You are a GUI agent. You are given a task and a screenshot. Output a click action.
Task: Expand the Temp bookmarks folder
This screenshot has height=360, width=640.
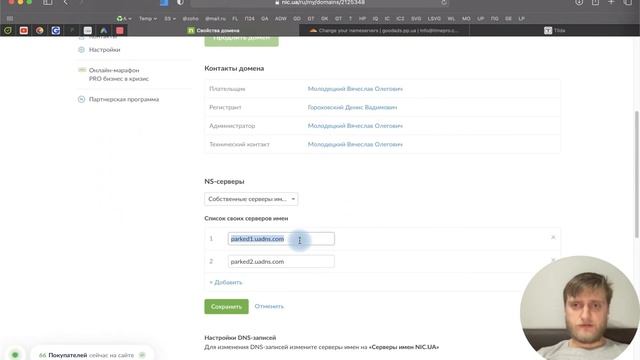(148, 18)
